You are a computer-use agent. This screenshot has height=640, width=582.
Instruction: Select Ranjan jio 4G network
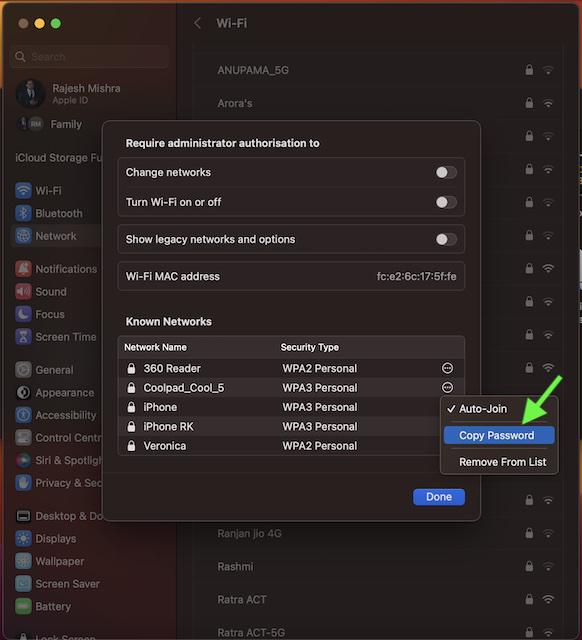pyautogui.click(x=249, y=533)
